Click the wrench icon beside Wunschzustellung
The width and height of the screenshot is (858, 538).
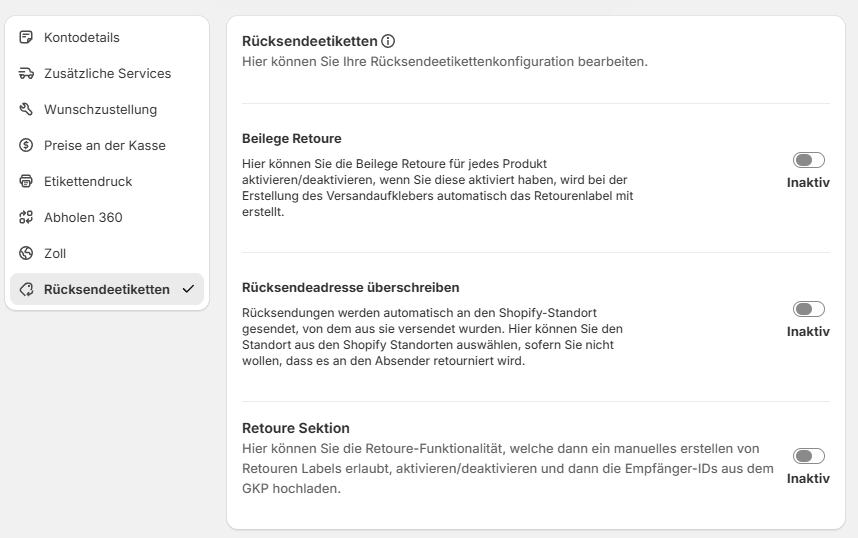(x=26, y=109)
